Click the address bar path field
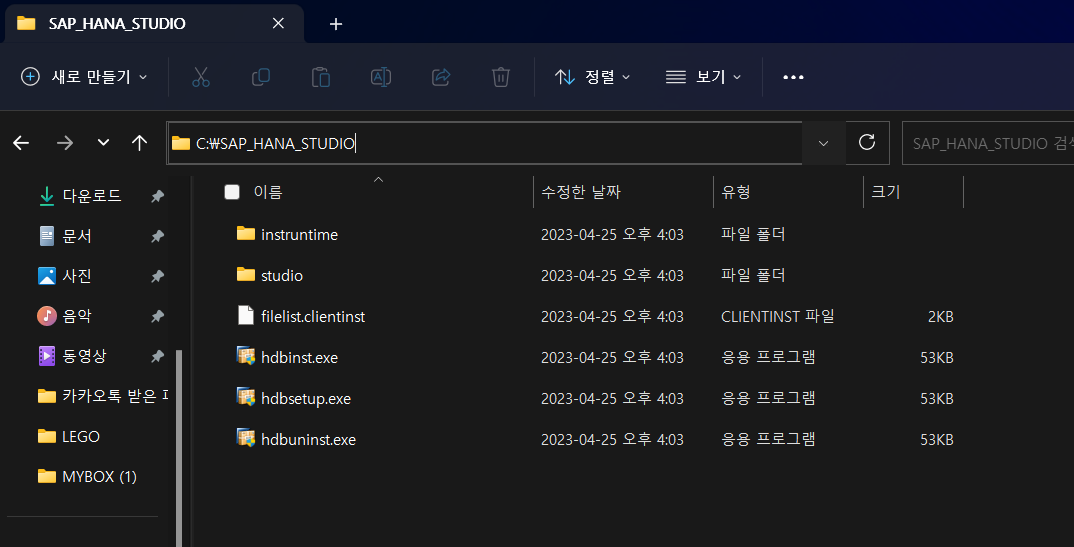Image resolution: width=1074 pixels, height=547 pixels. 485,143
